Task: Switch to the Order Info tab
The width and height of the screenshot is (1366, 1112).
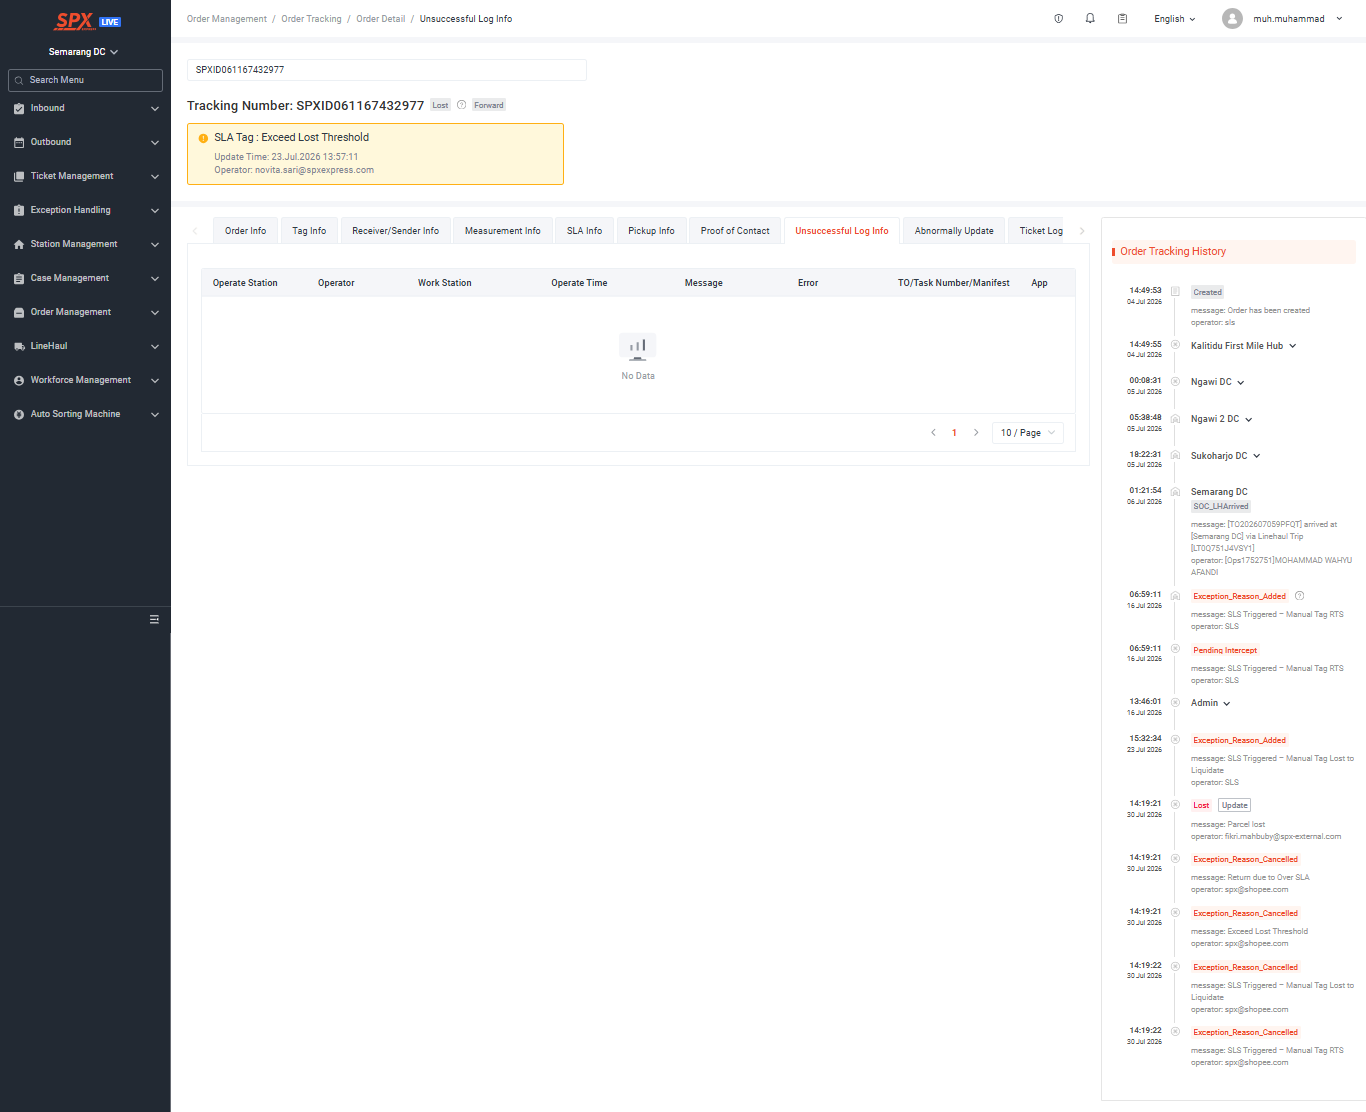Action: click(x=245, y=231)
